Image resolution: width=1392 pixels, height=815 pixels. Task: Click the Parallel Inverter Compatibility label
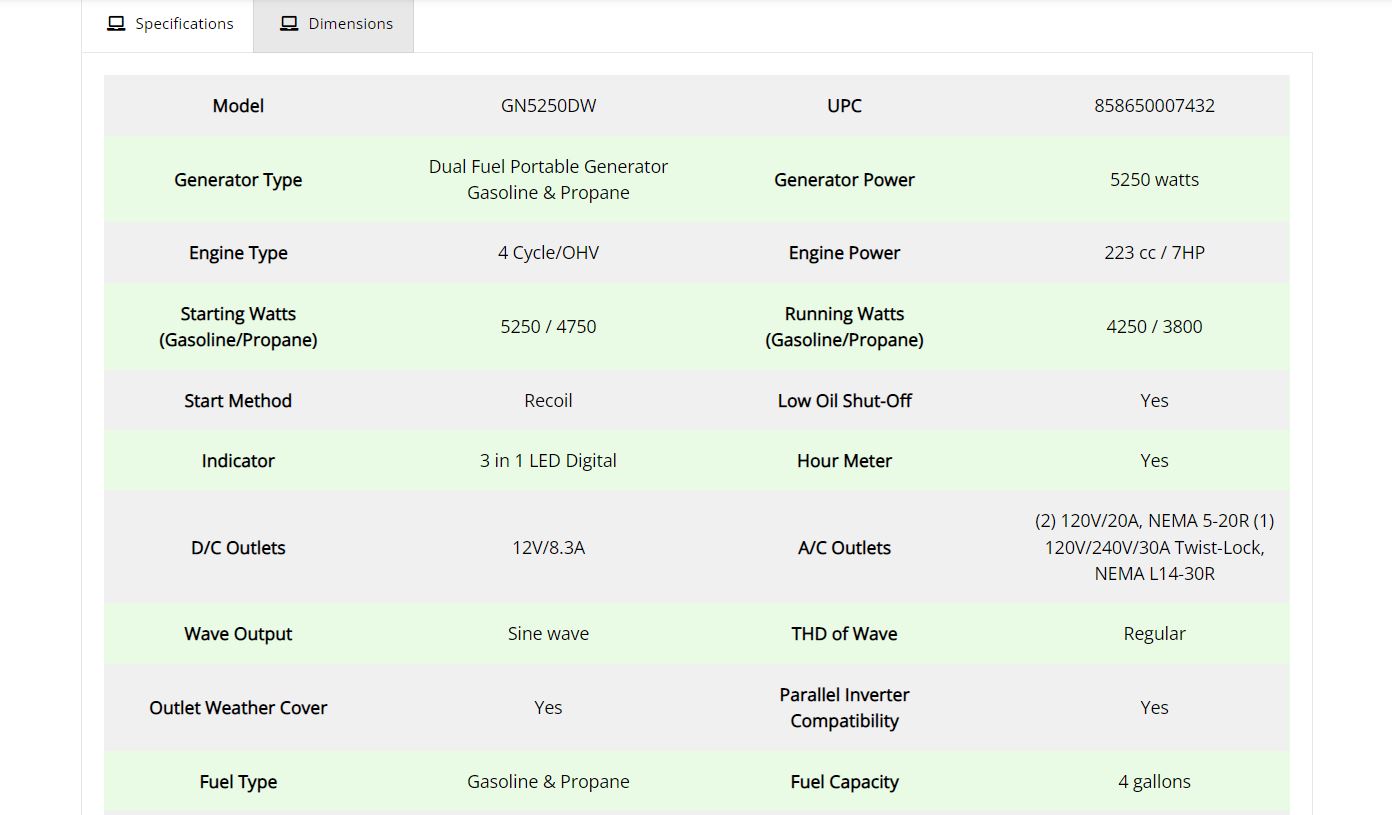(x=844, y=708)
